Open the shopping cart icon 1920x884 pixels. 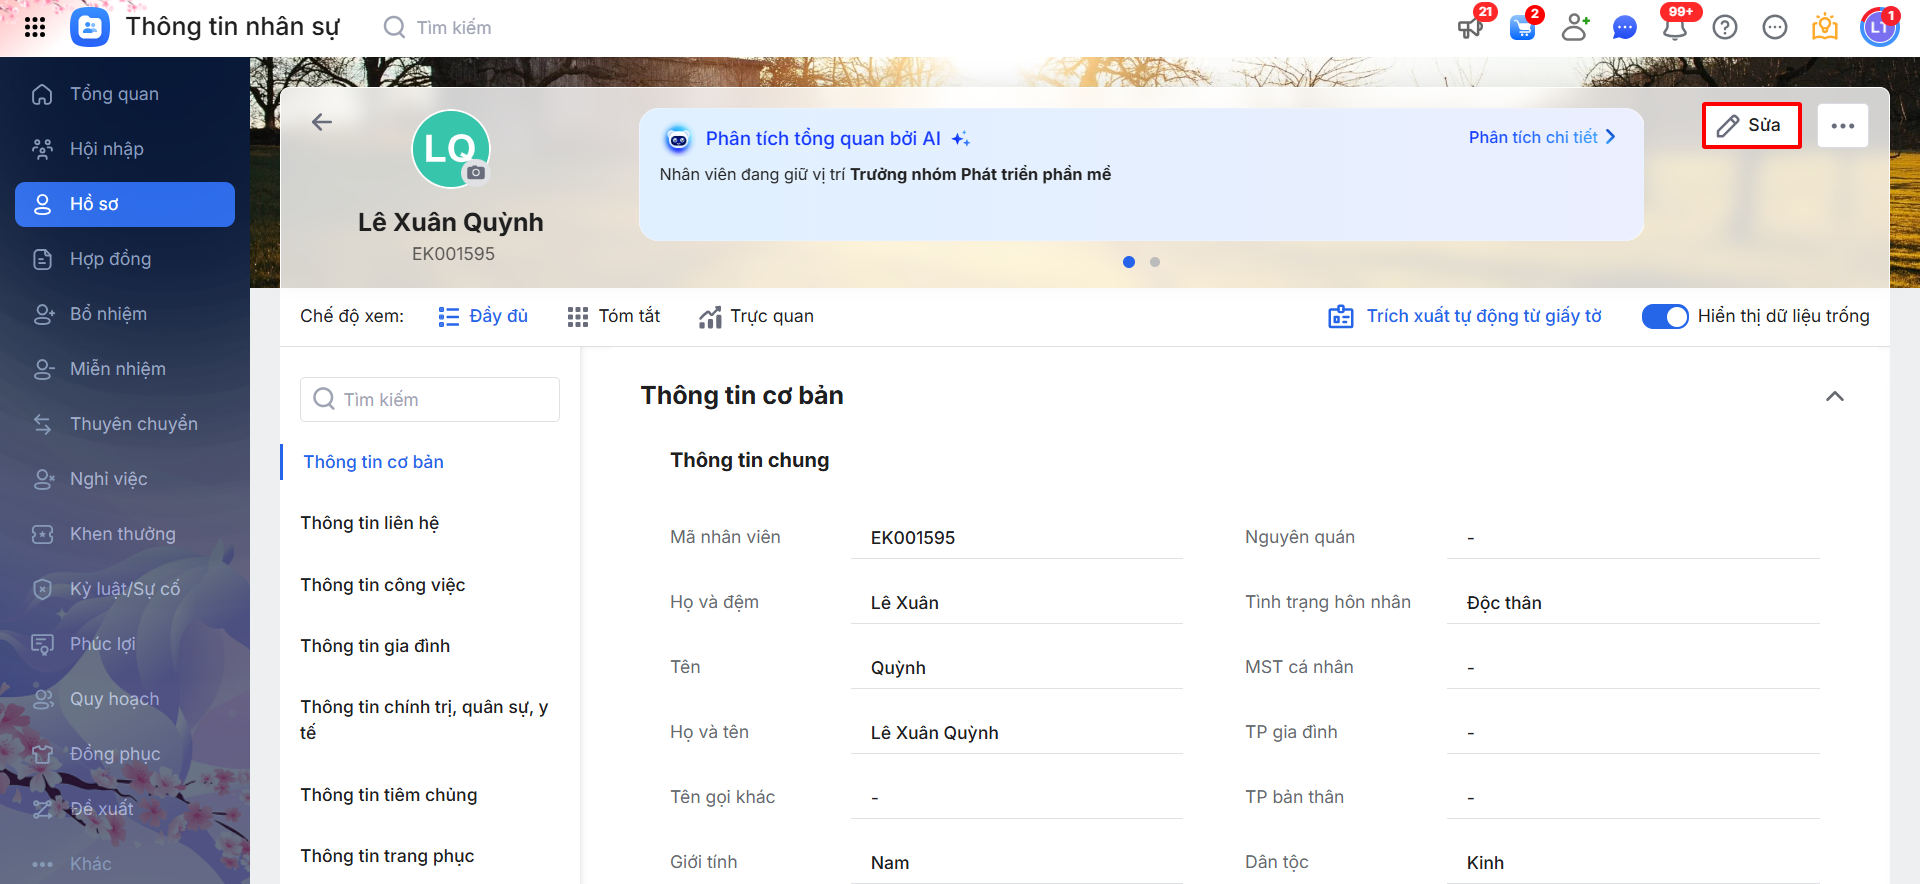click(x=1523, y=27)
